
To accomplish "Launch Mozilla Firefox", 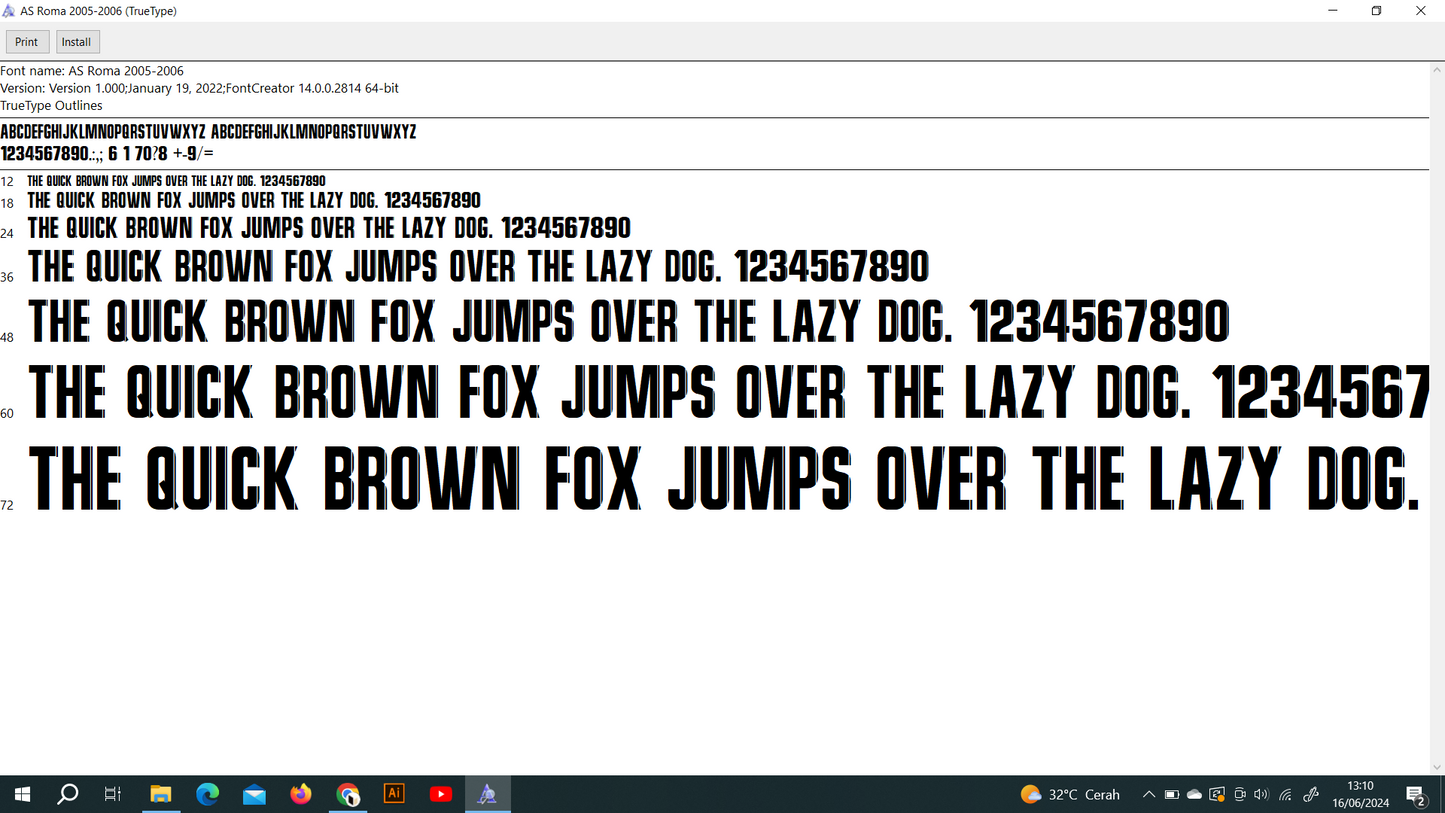I will coord(300,793).
